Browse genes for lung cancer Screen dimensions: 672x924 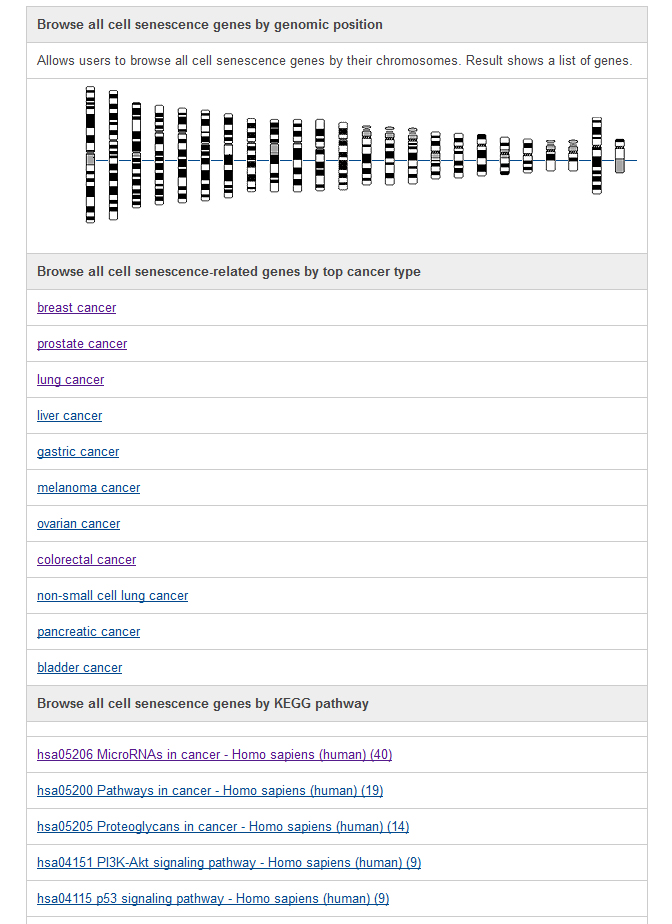pyautogui.click(x=71, y=380)
